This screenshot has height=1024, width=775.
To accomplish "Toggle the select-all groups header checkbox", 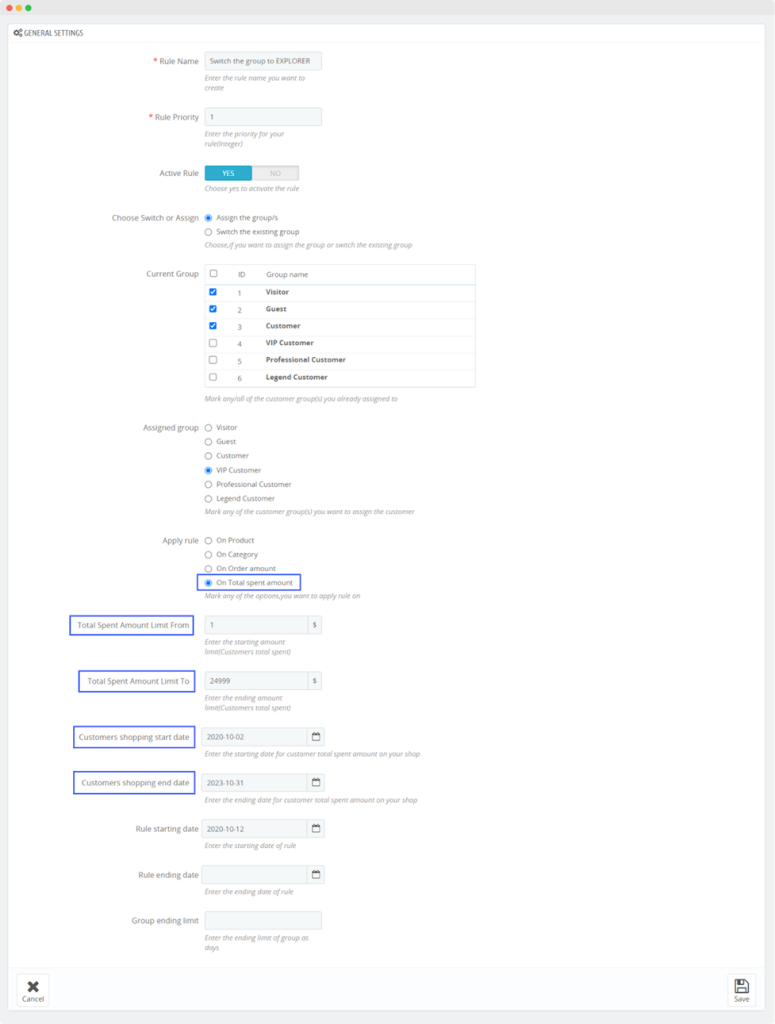I will point(213,273).
